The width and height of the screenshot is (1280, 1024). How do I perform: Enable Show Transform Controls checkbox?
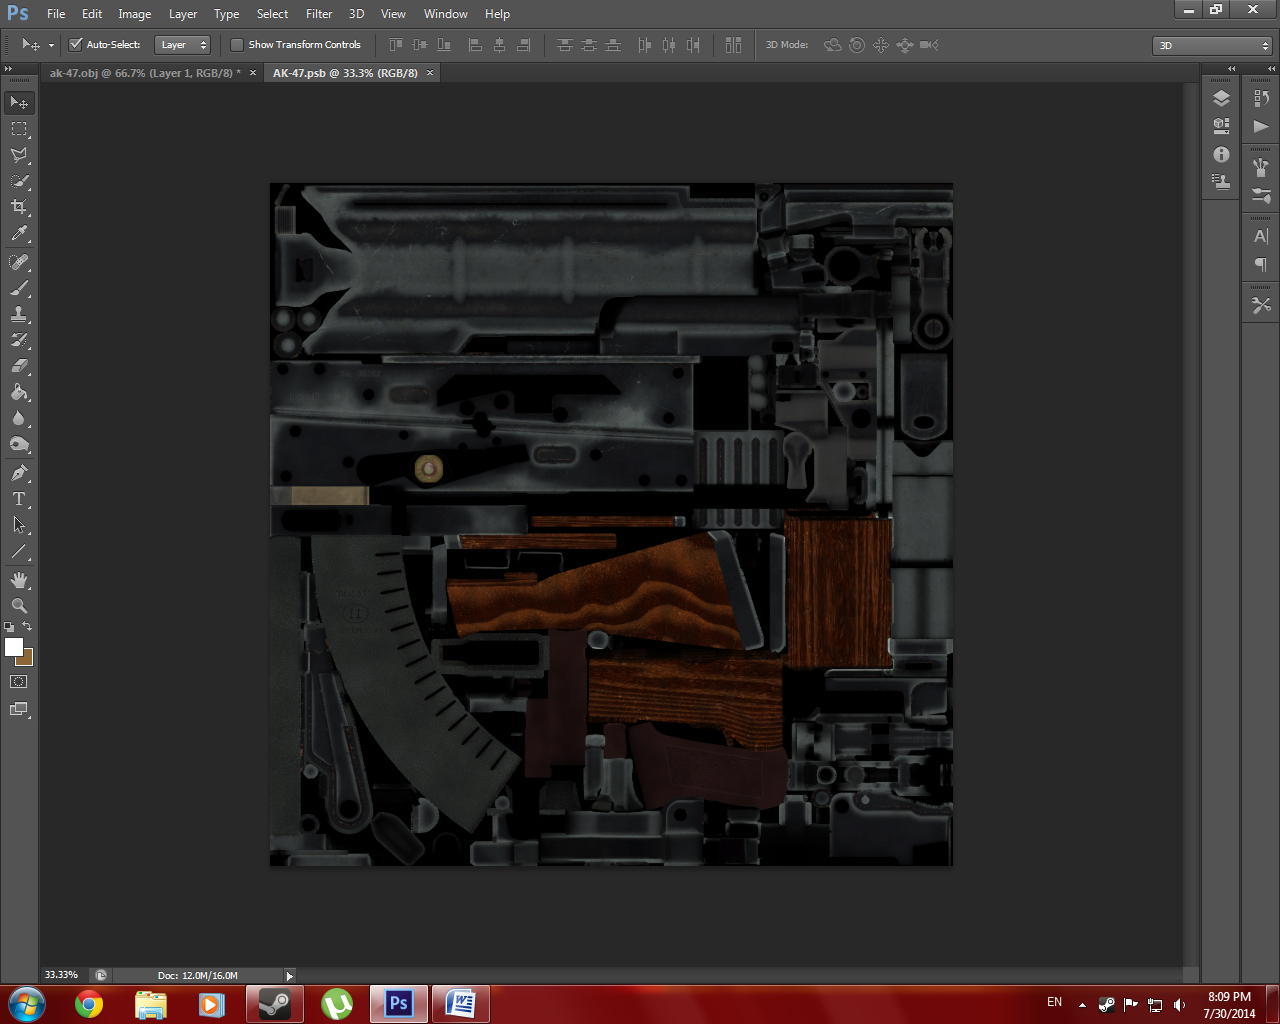pos(237,44)
